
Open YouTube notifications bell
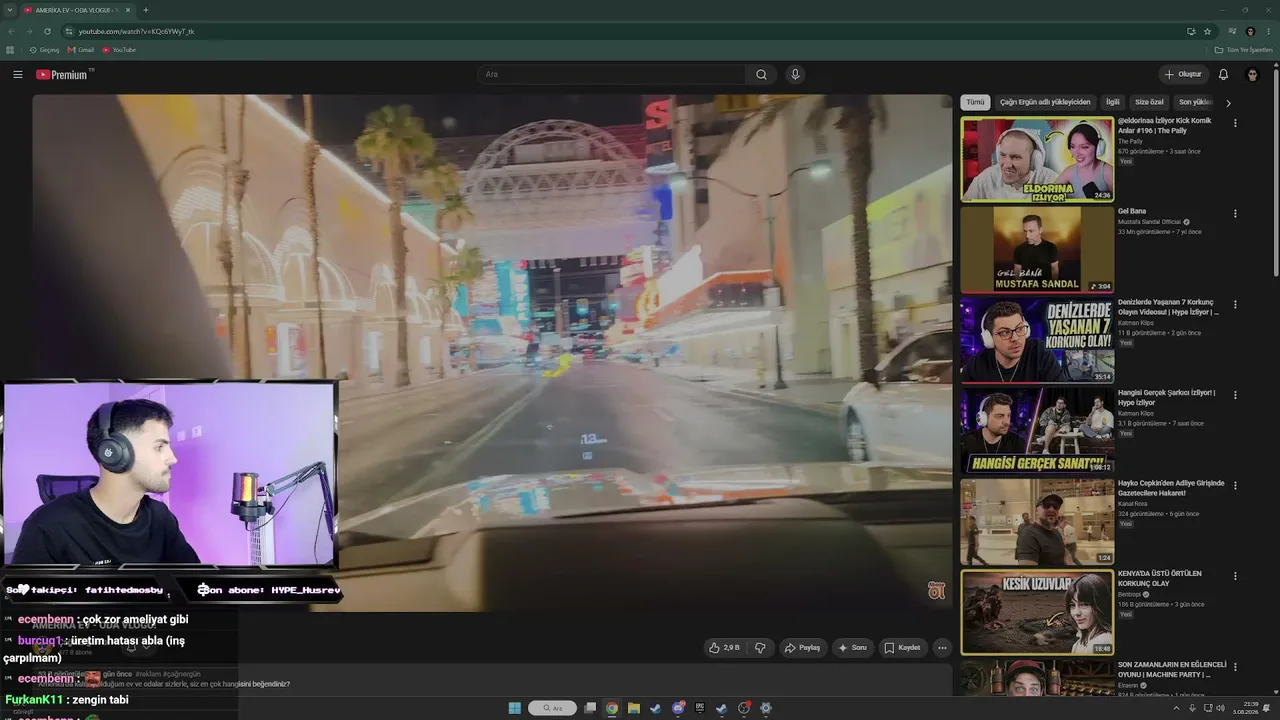tap(1223, 75)
